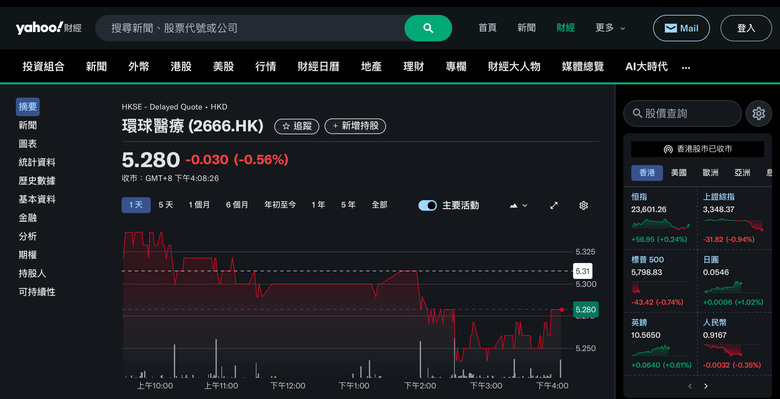This screenshot has width=780, height=399.
Task: Go to previous markets with left arrow
Action: tap(690, 386)
